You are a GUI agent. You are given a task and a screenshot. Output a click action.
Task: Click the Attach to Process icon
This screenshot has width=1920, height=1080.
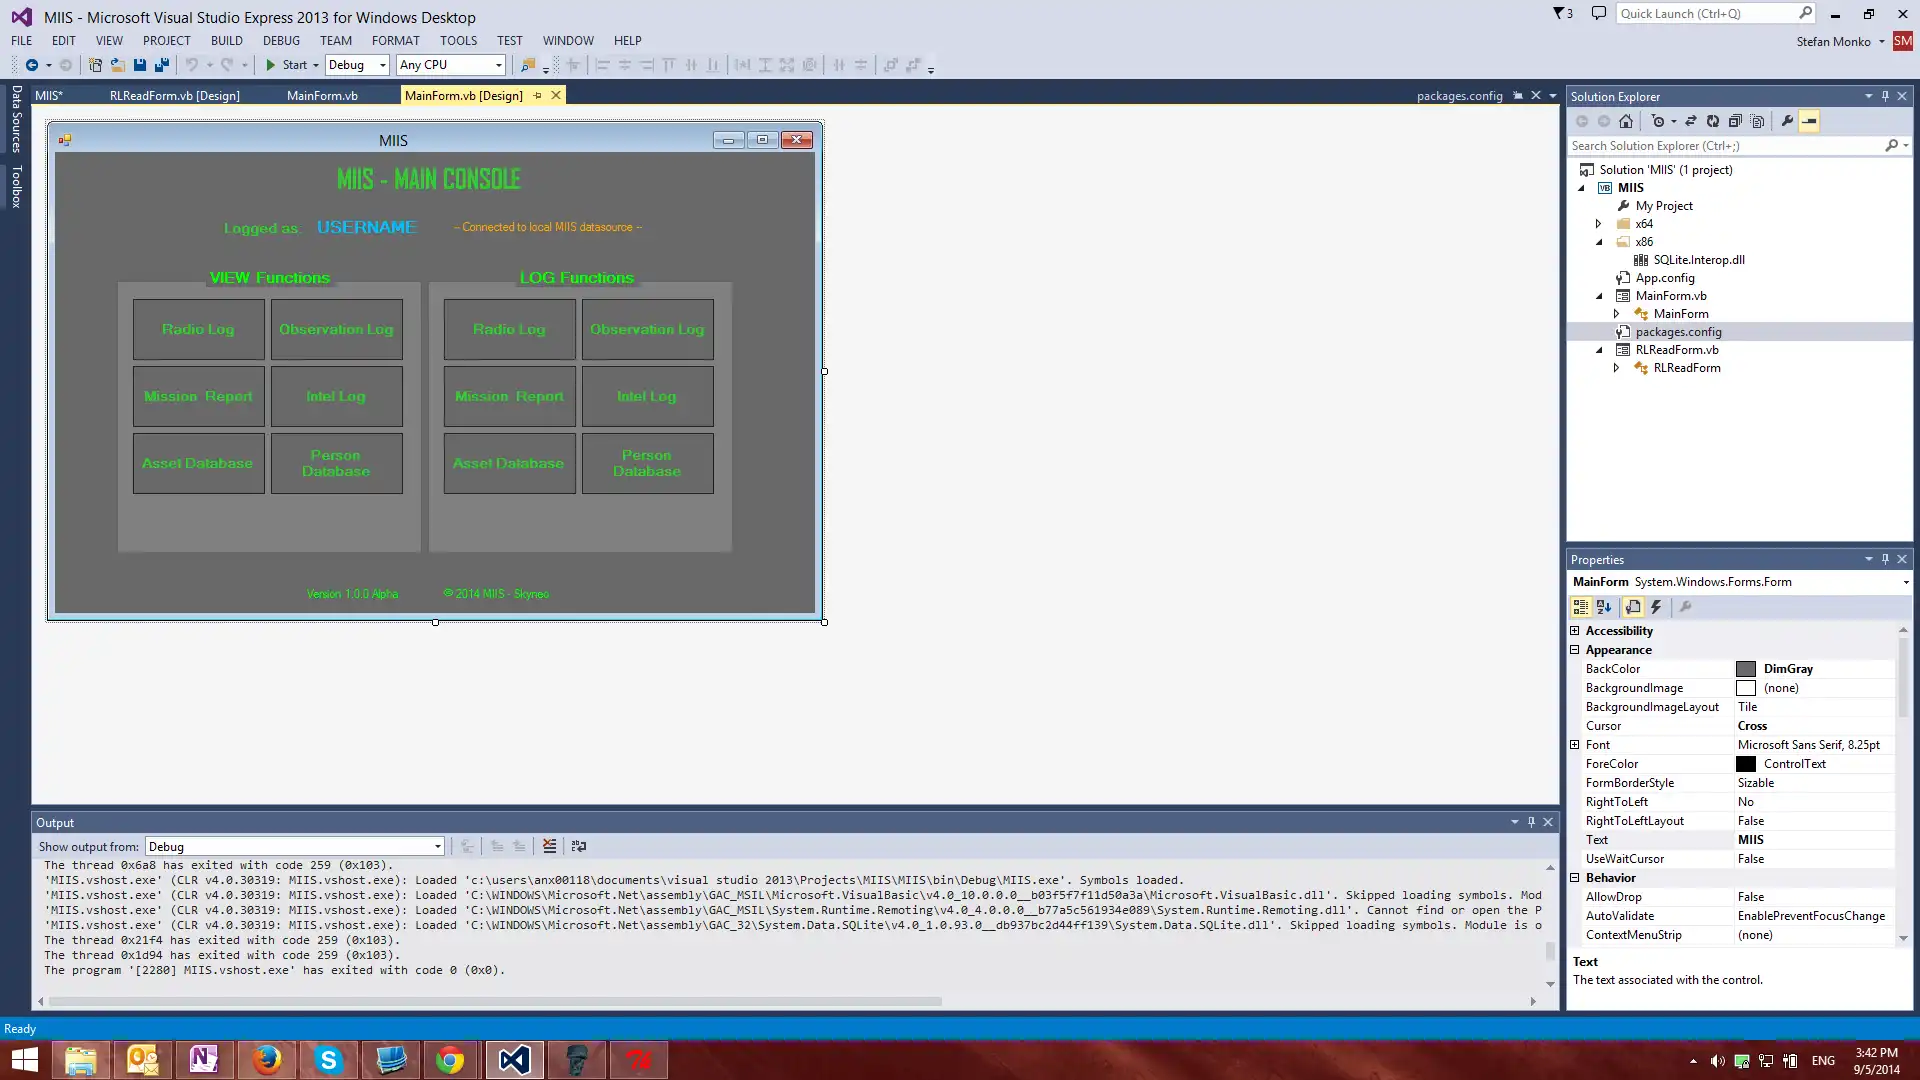tap(526, 65)
